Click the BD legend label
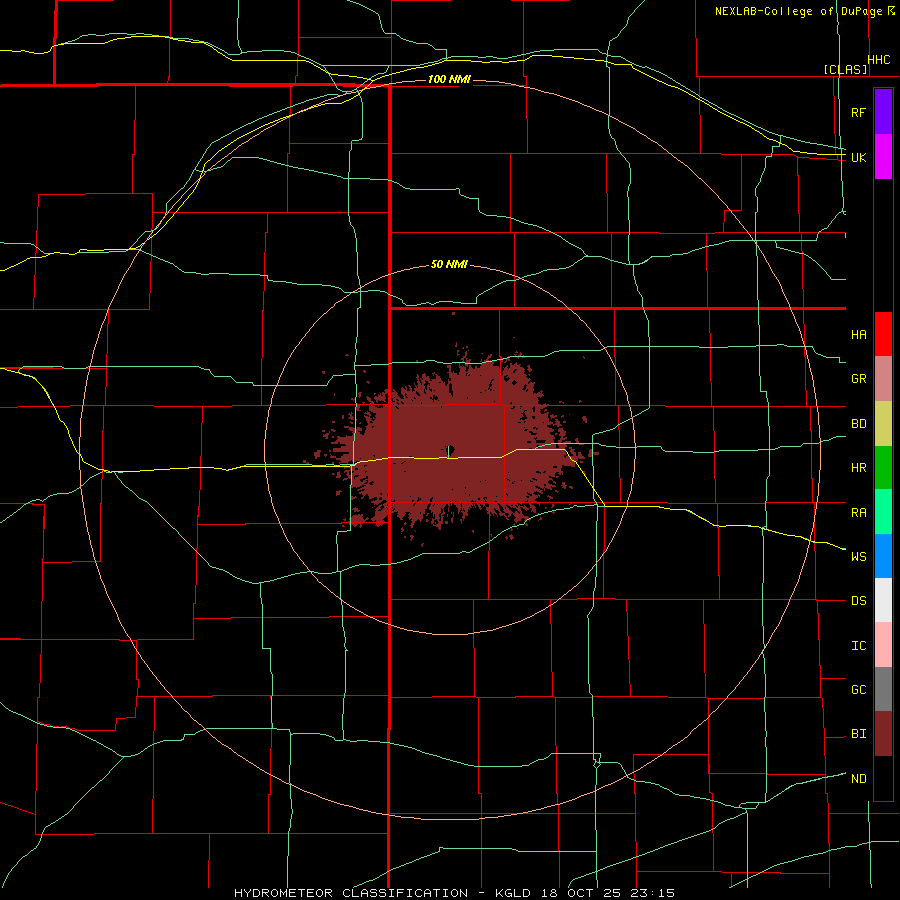 (858, 424)
